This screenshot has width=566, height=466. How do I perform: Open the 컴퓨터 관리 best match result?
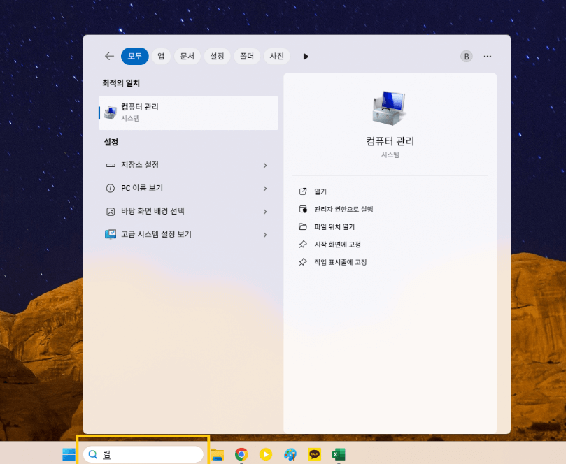[x=188, y=113]
